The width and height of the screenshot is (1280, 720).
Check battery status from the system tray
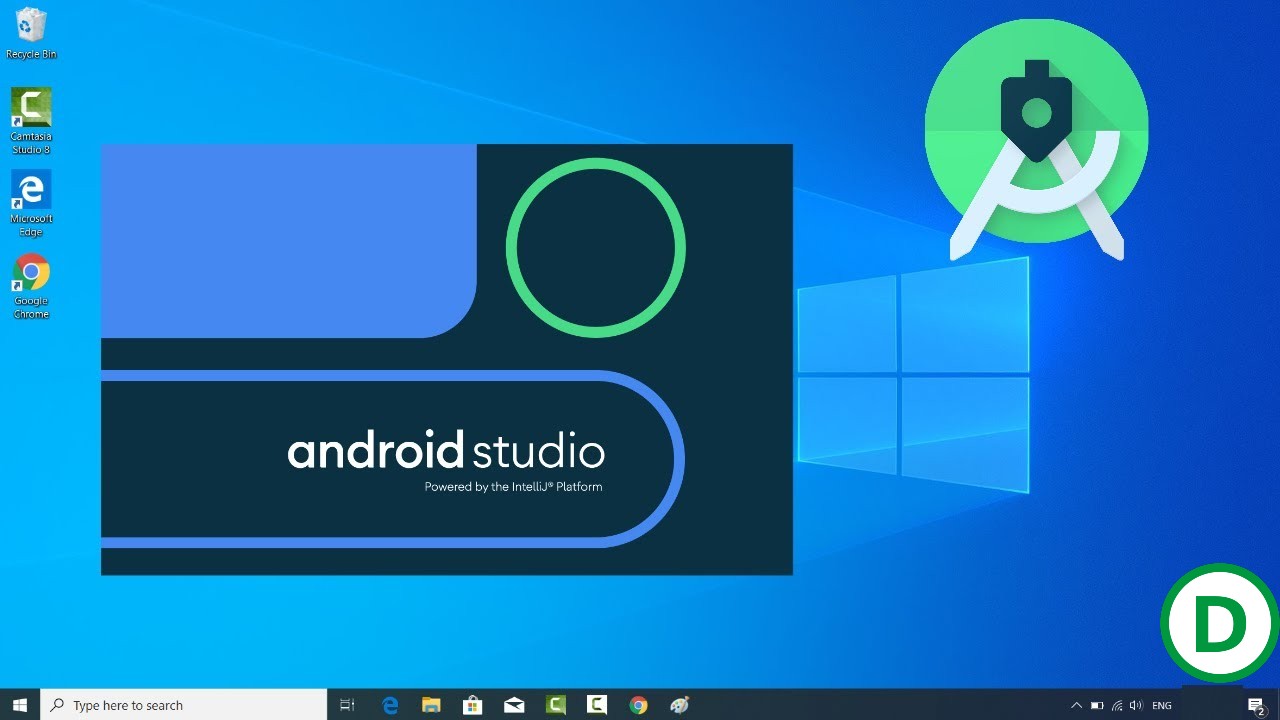point(1096,704)
